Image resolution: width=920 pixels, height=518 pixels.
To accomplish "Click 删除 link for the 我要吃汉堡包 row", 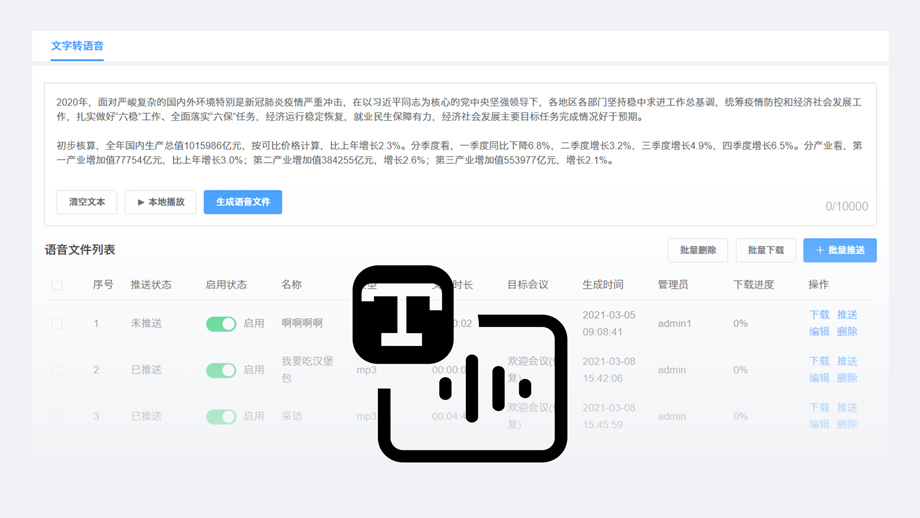I will pyautogui.click(x=847, y=378).
